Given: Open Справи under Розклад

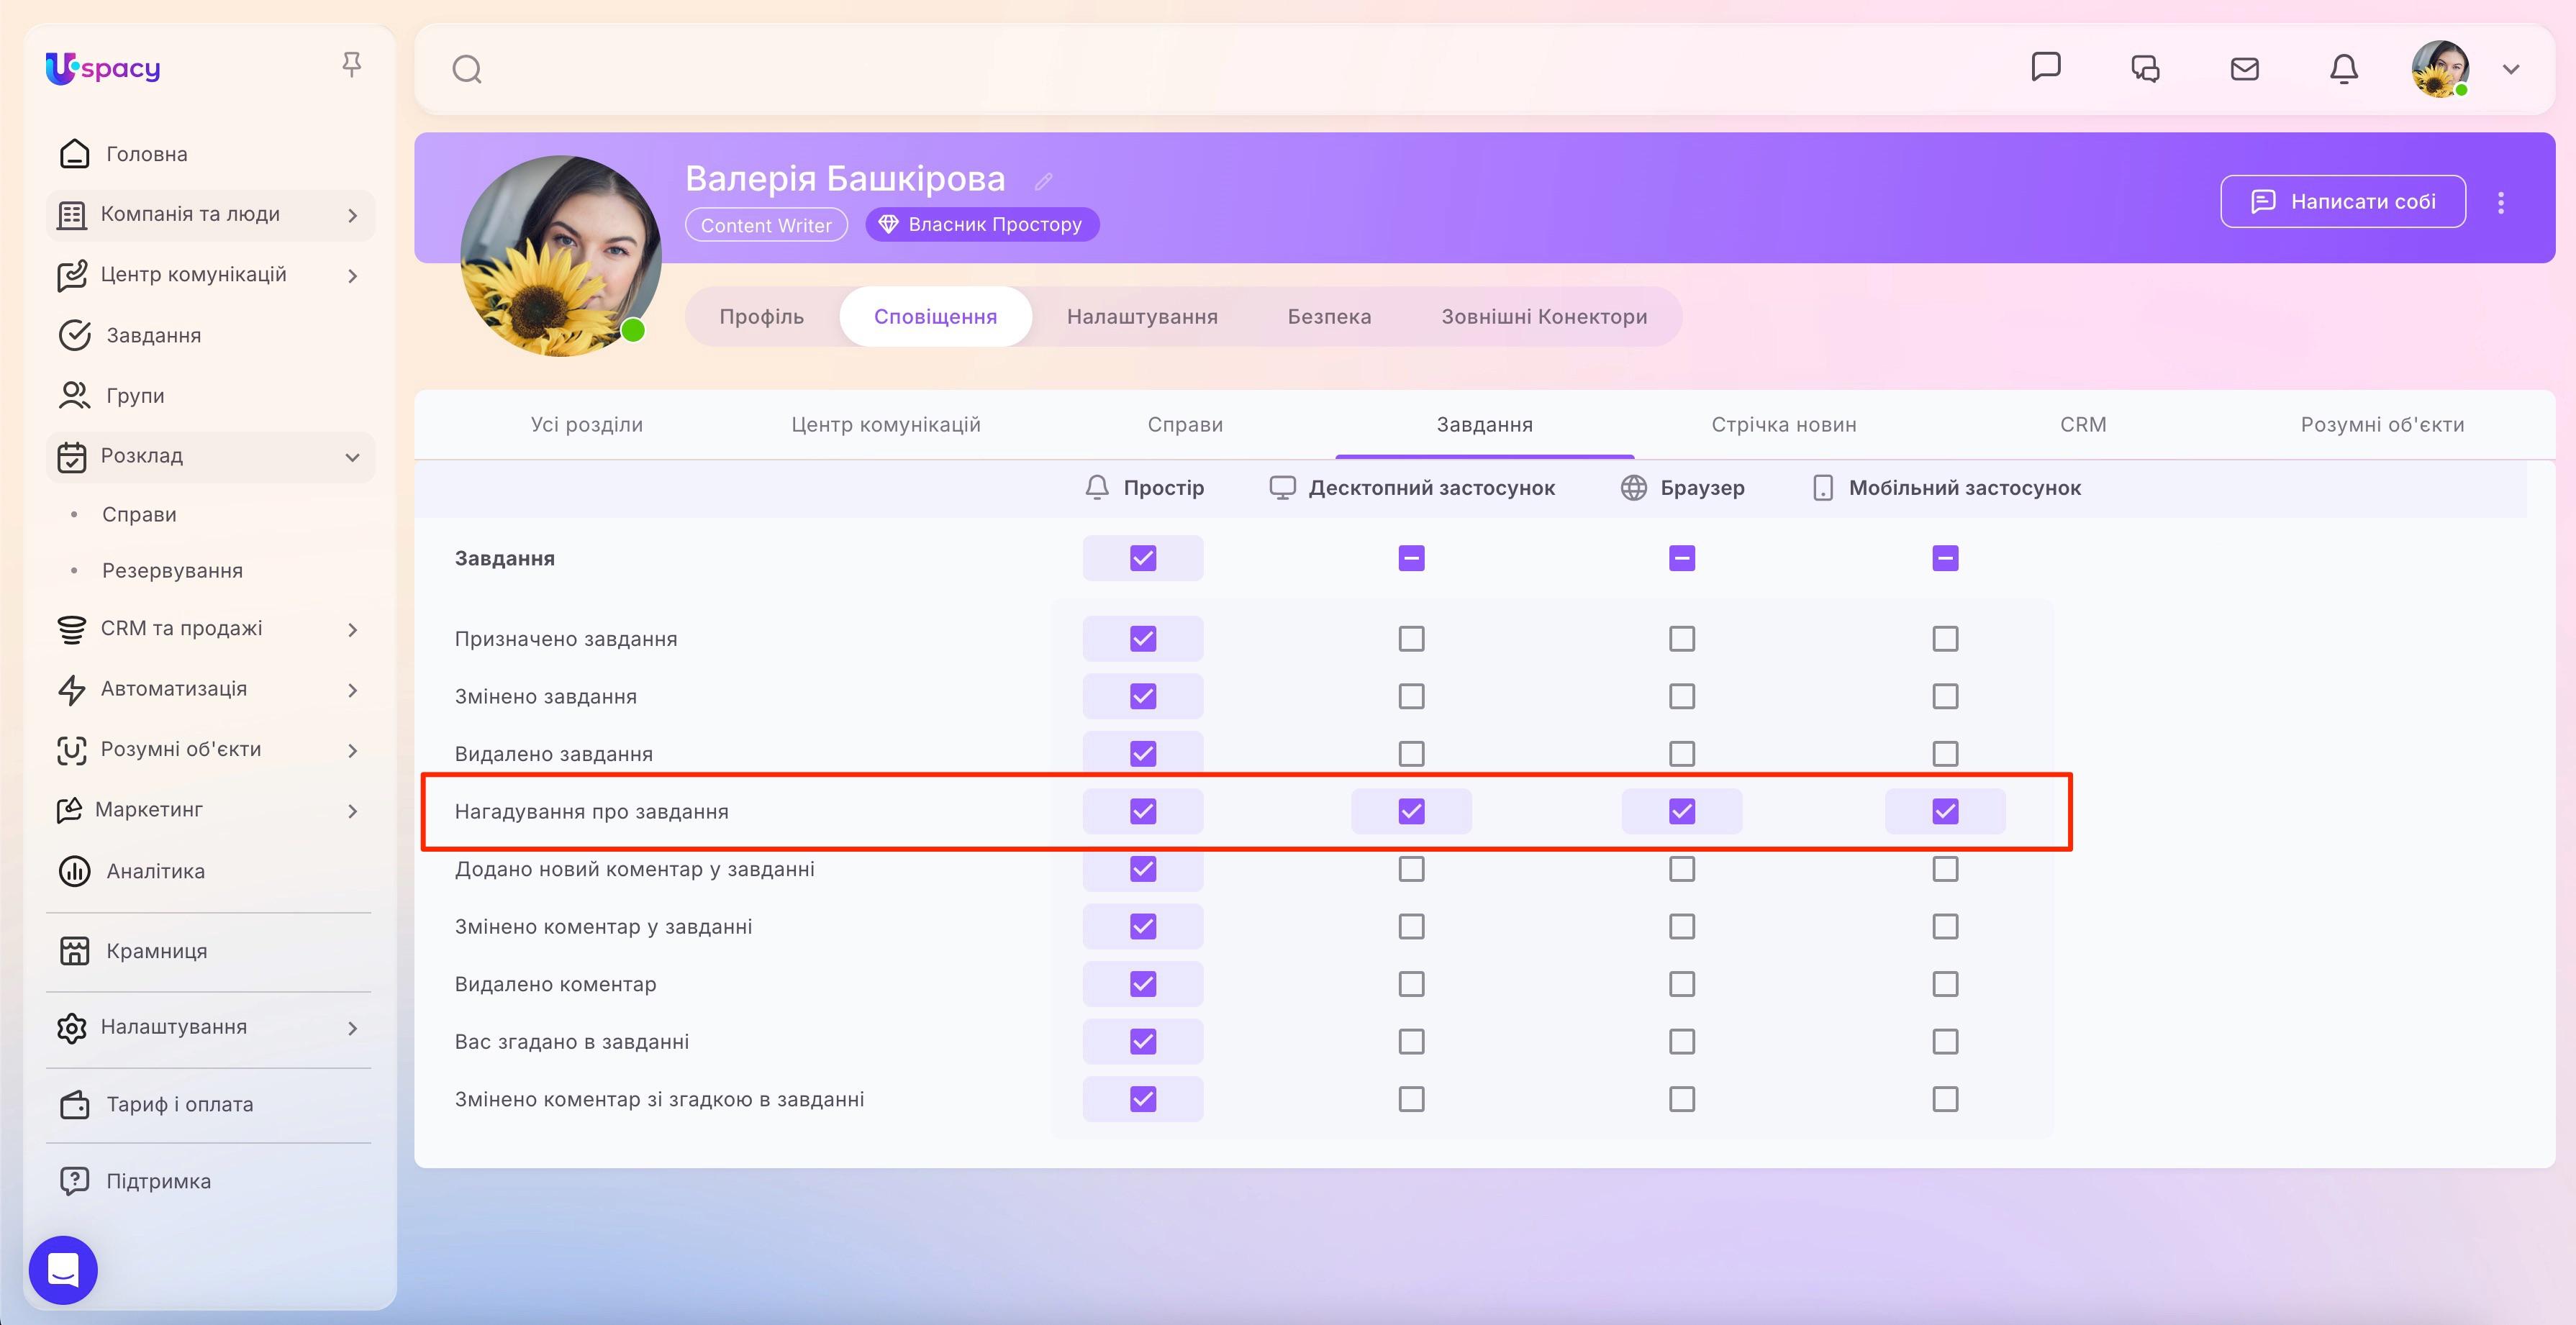Looking at the screenshot, I should (139, 514).
